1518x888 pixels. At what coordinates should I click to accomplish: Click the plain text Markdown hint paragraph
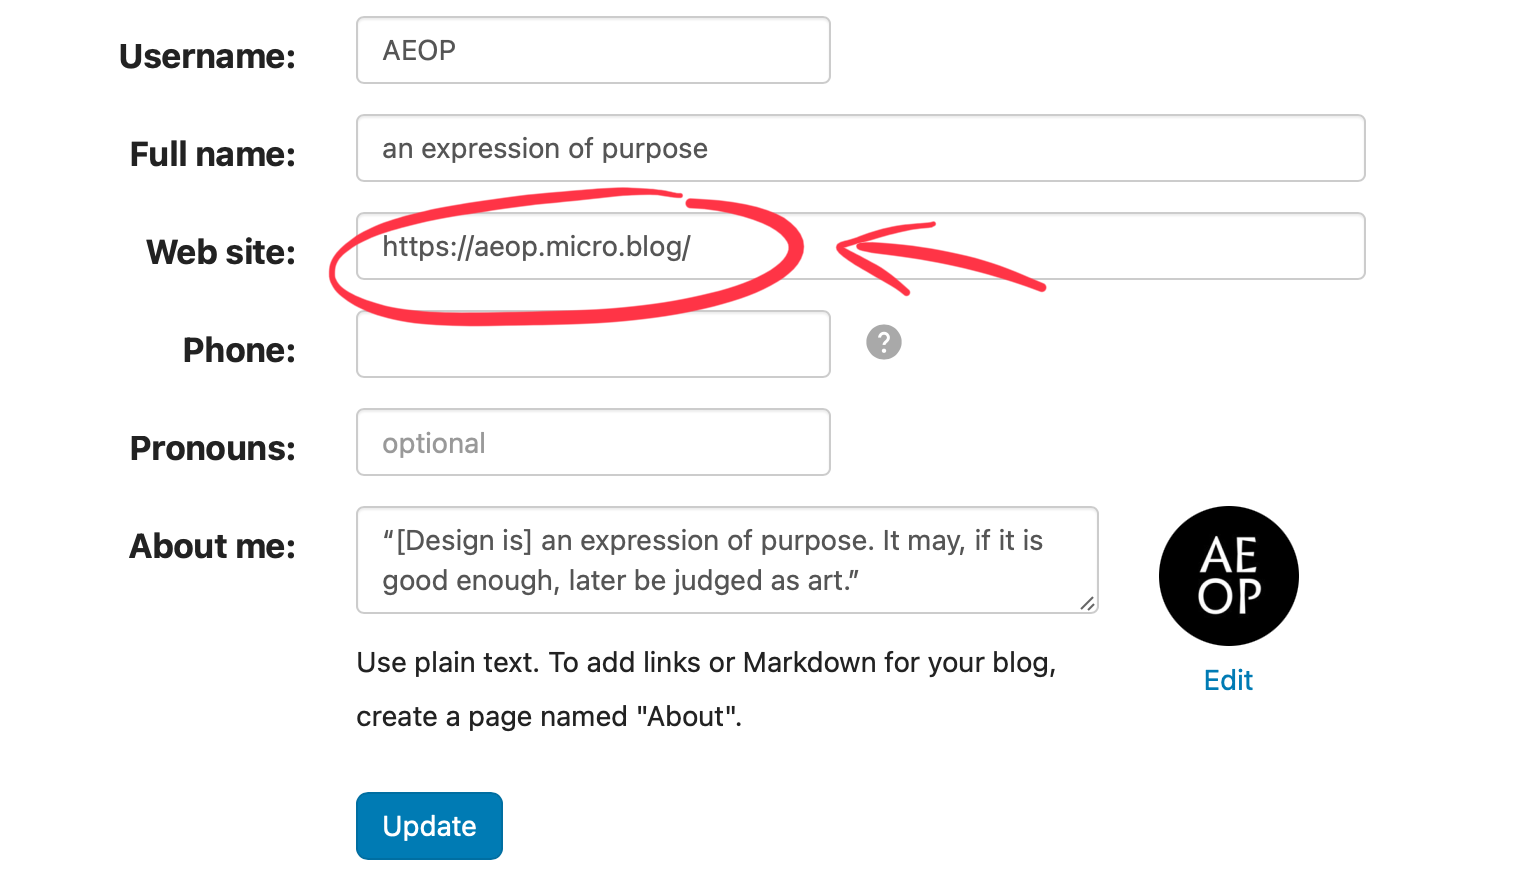[706, 689]
